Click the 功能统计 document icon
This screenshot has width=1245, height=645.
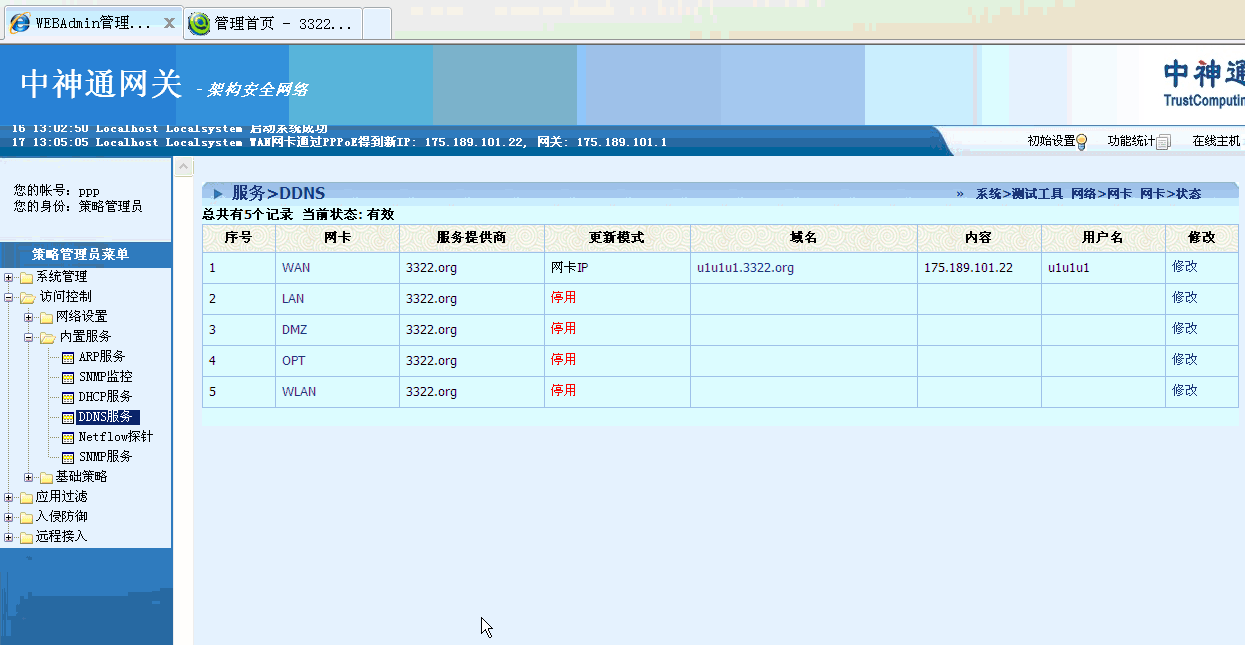click(x=1162, y=142)
